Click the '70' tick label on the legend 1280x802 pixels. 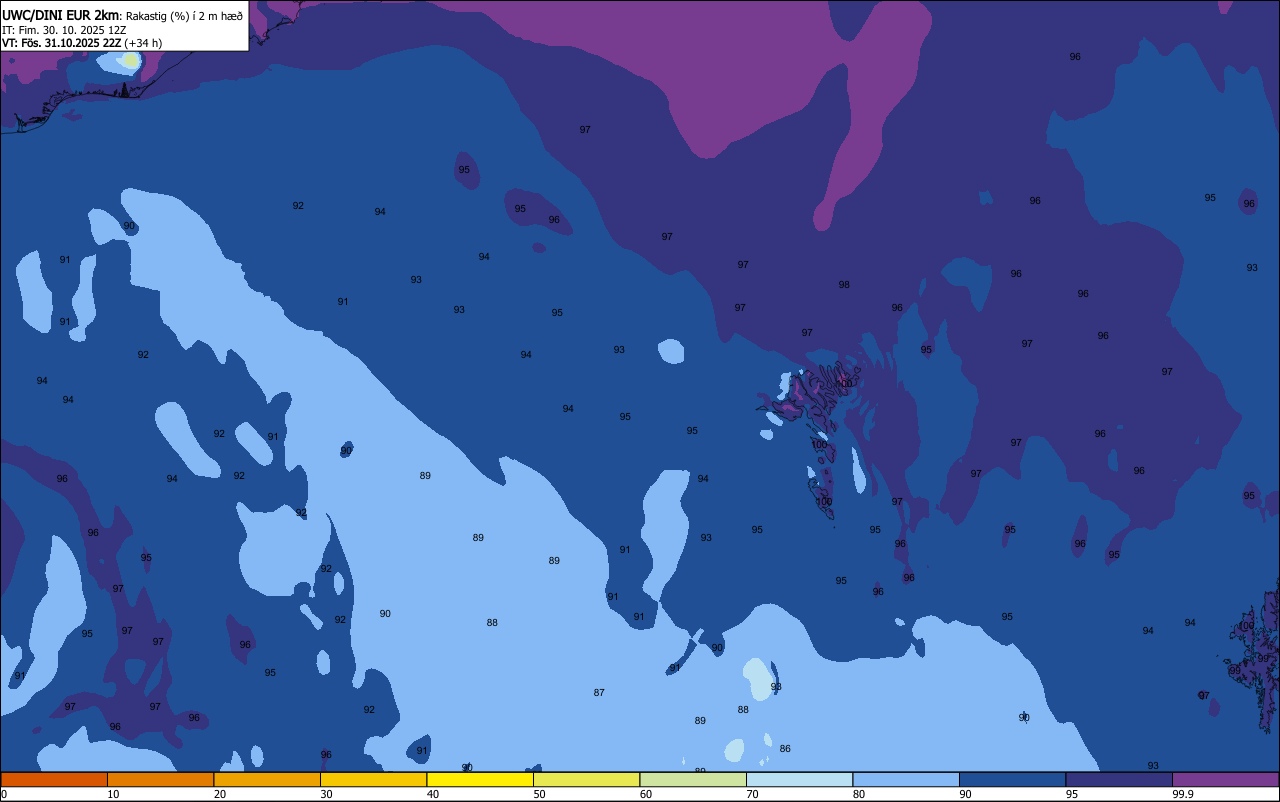752,794
